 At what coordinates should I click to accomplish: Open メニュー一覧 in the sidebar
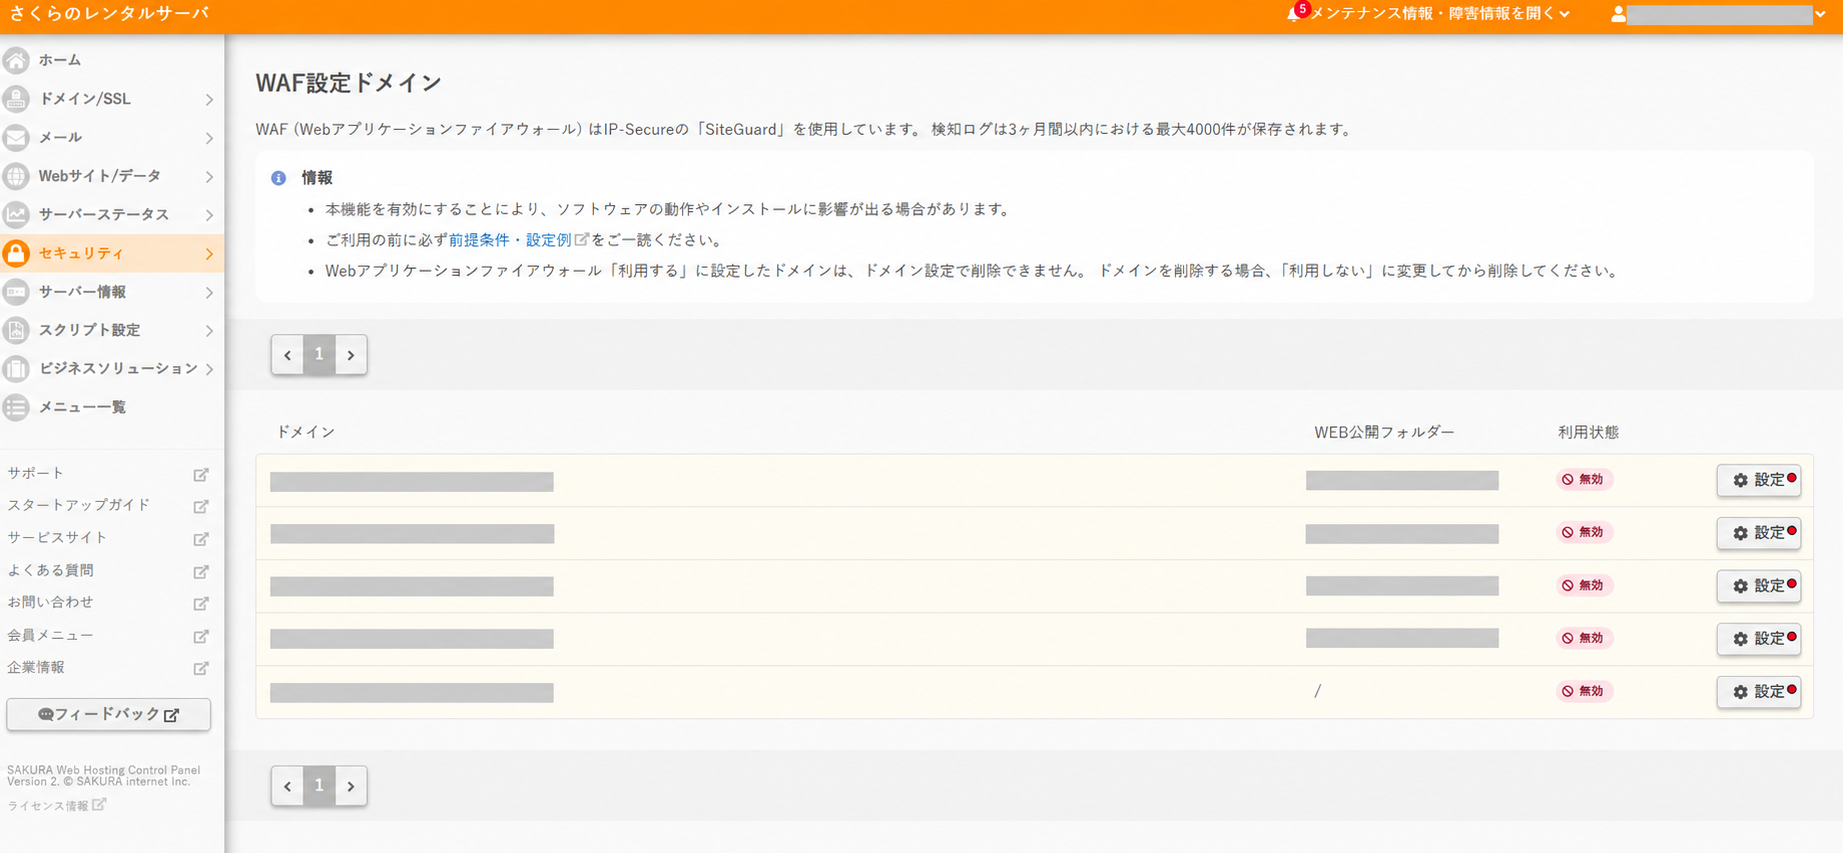82,407
